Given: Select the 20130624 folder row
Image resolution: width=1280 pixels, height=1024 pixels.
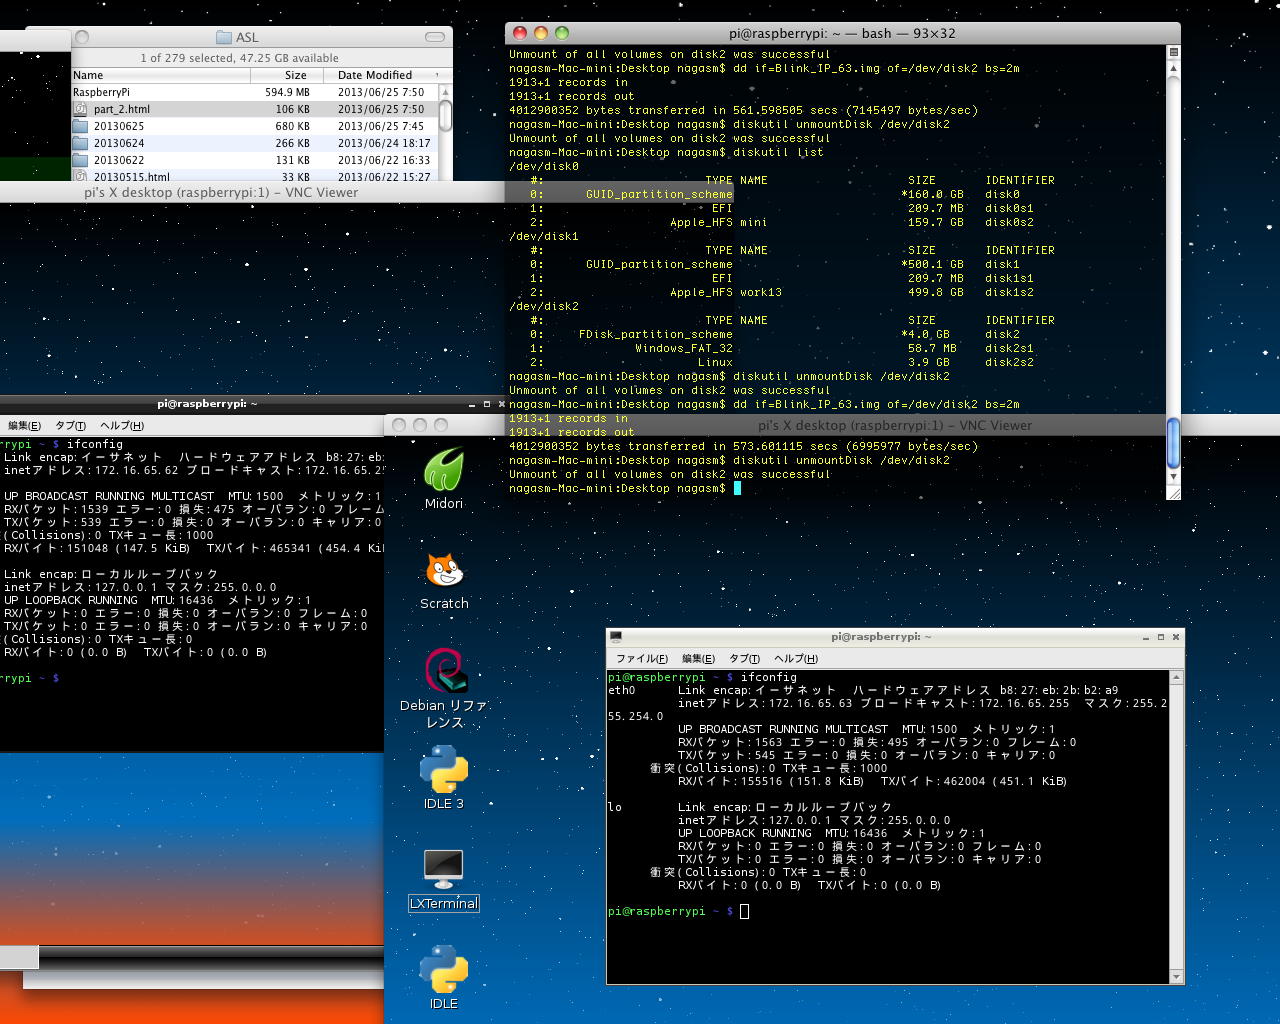Looking at the screenshot, I should point(119,144).
